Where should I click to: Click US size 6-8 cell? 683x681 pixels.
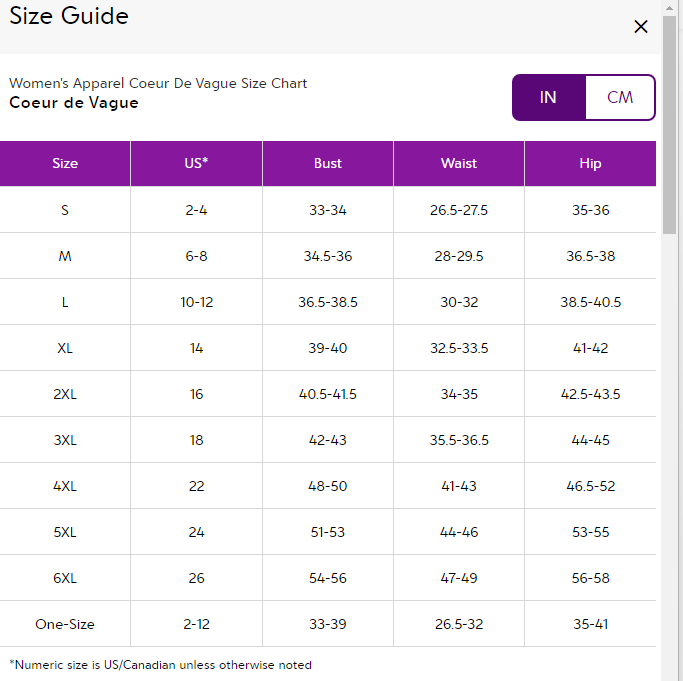point(196,256)
